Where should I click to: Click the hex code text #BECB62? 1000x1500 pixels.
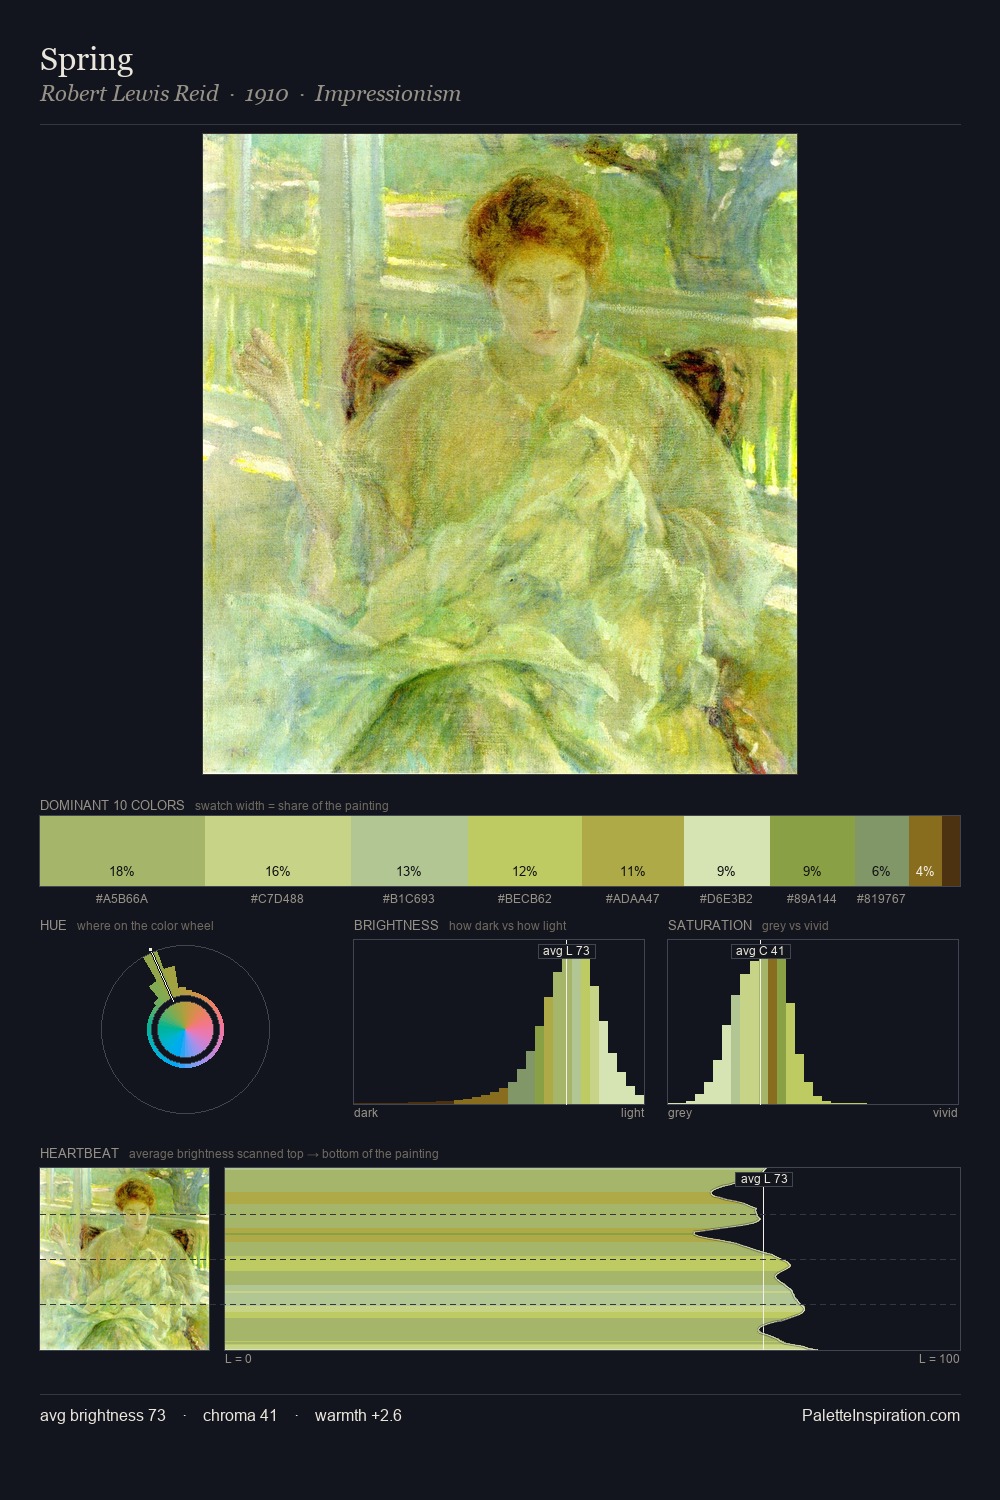pyautogui.click(x=525, y=899)
